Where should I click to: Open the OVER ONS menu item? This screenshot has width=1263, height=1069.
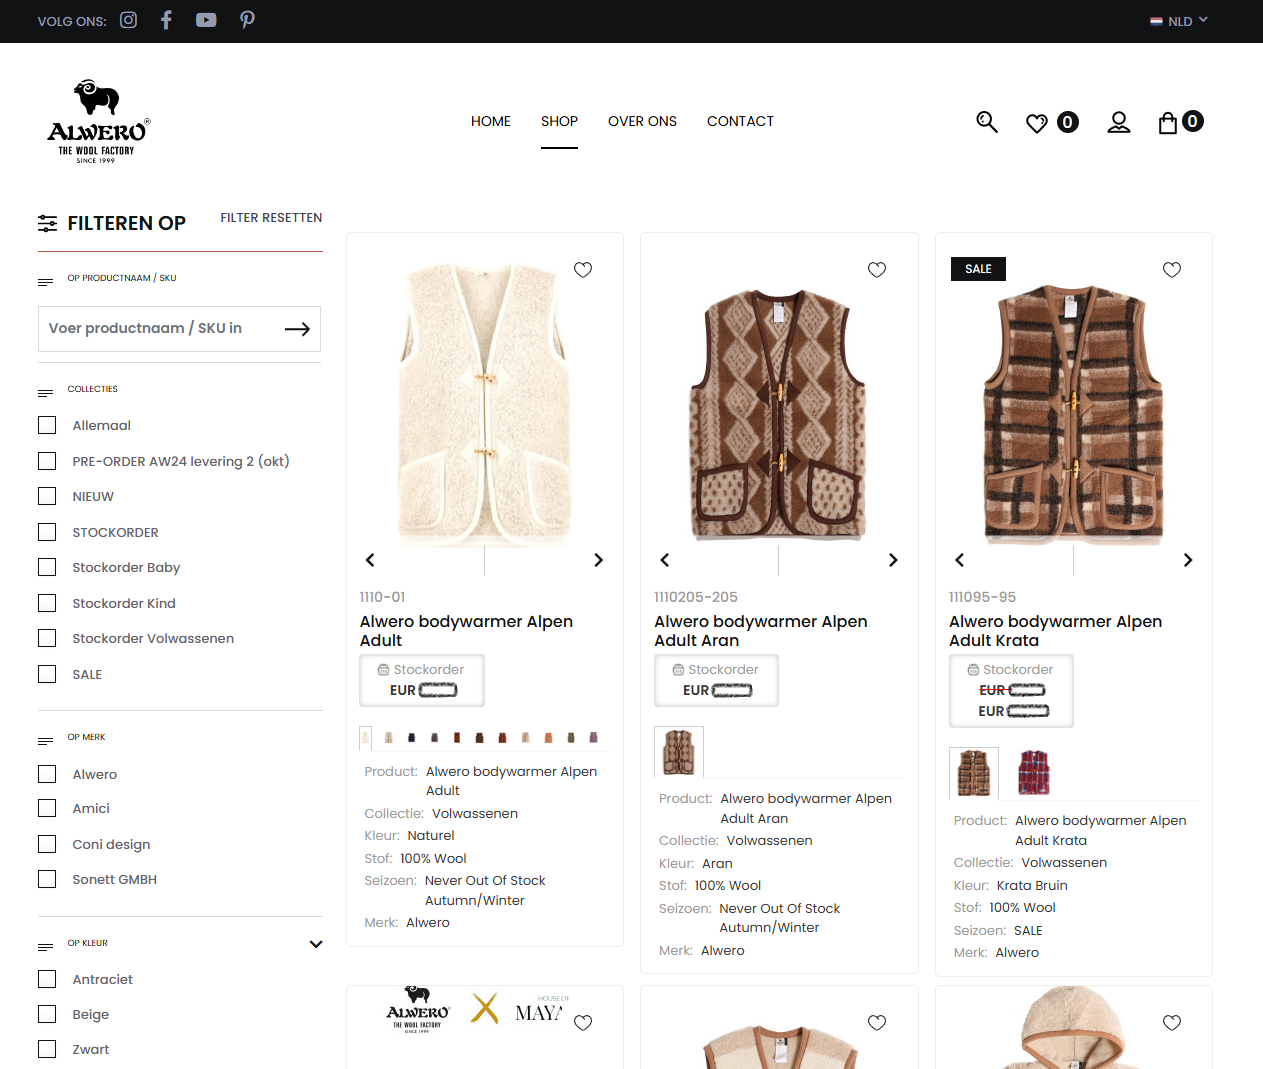(642, 121)
